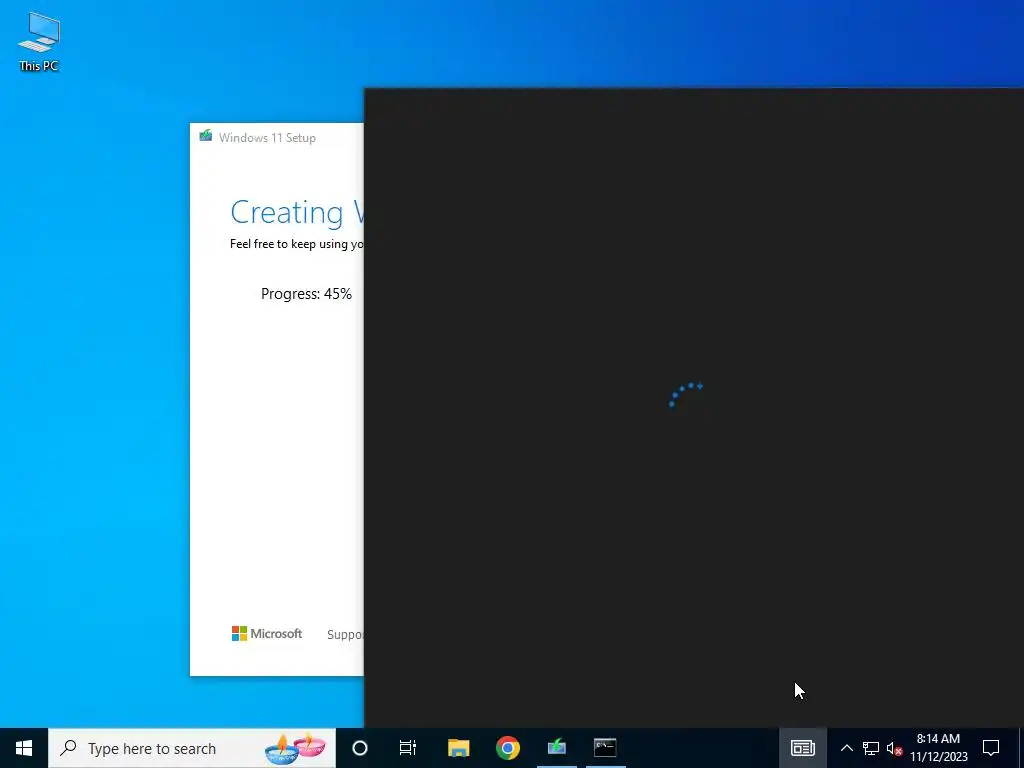Click the taskbar search box
1024x768 pixels.
(192, 748)
